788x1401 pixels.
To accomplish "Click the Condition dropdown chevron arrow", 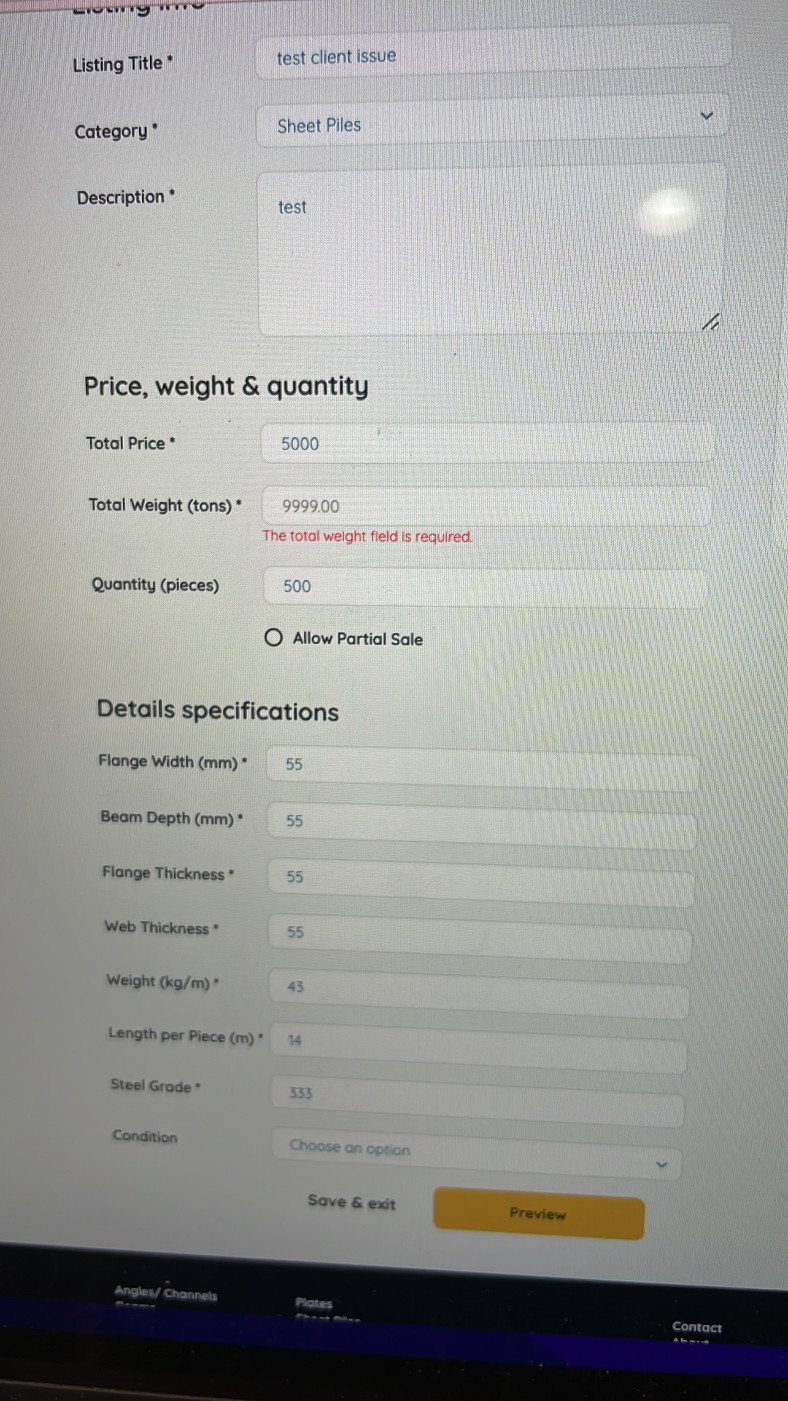I will tap(660, 1164).
